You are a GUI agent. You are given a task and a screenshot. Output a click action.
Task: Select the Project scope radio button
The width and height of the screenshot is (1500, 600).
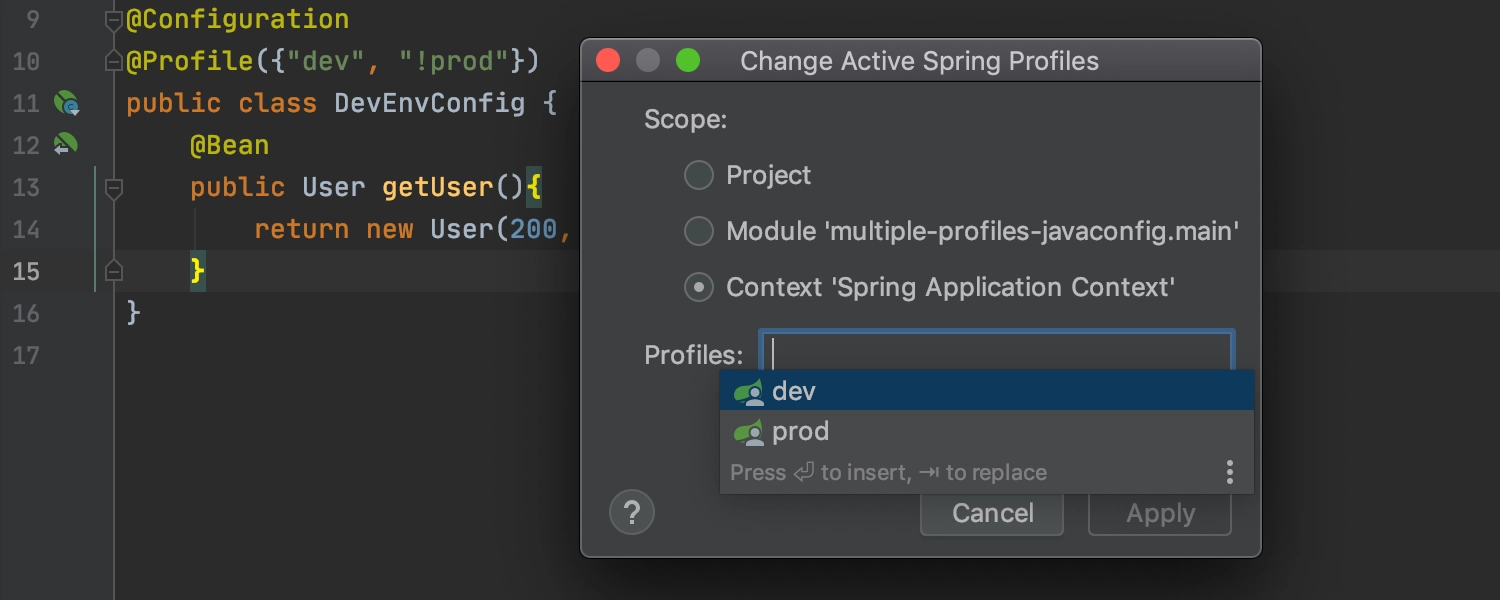(698, 176)
